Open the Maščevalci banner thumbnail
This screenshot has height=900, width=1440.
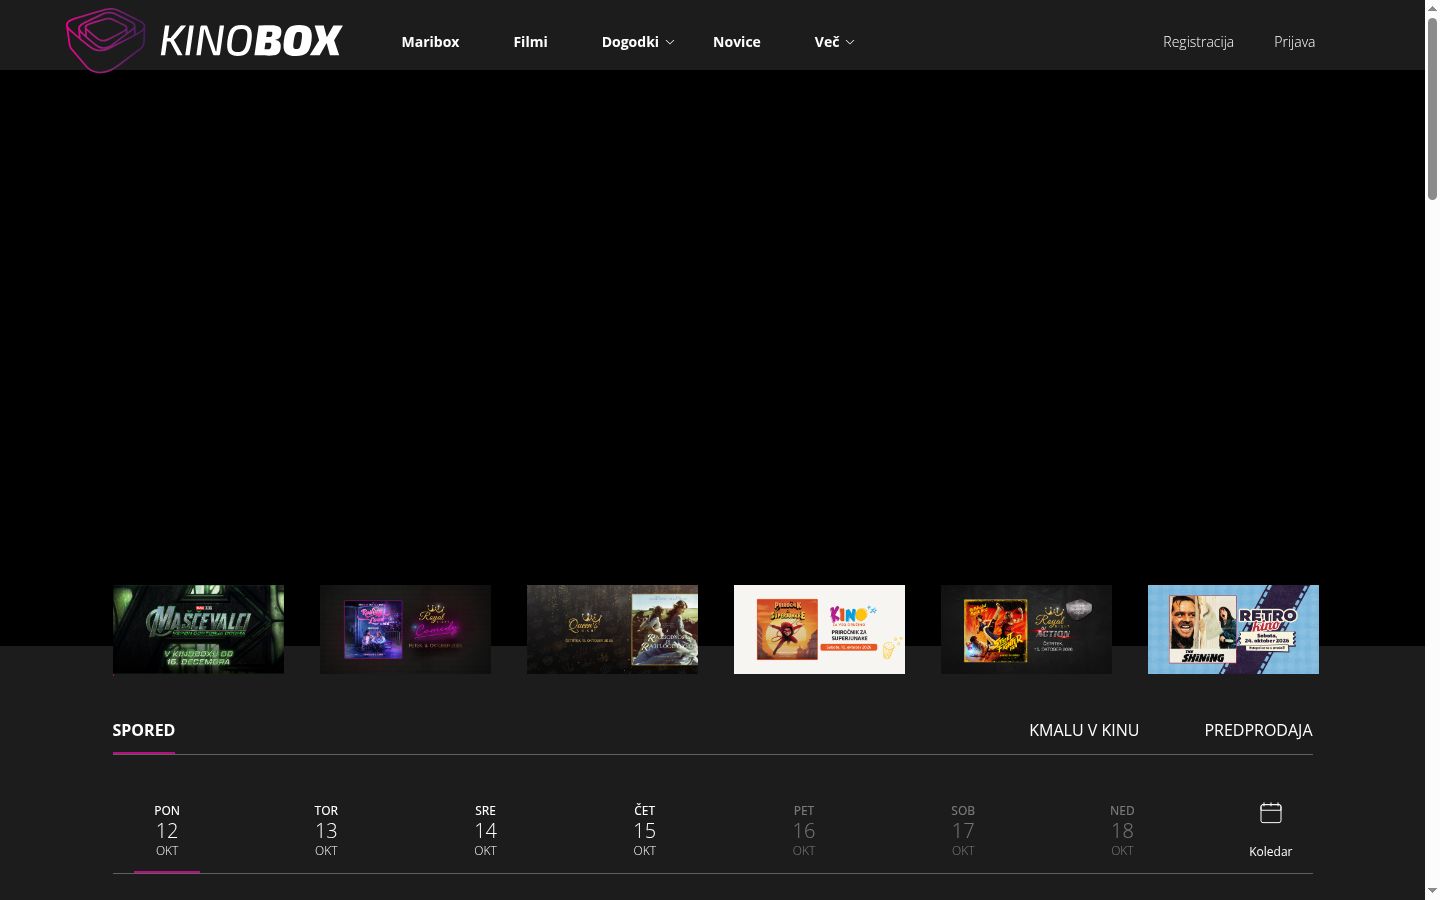[198, 629]
